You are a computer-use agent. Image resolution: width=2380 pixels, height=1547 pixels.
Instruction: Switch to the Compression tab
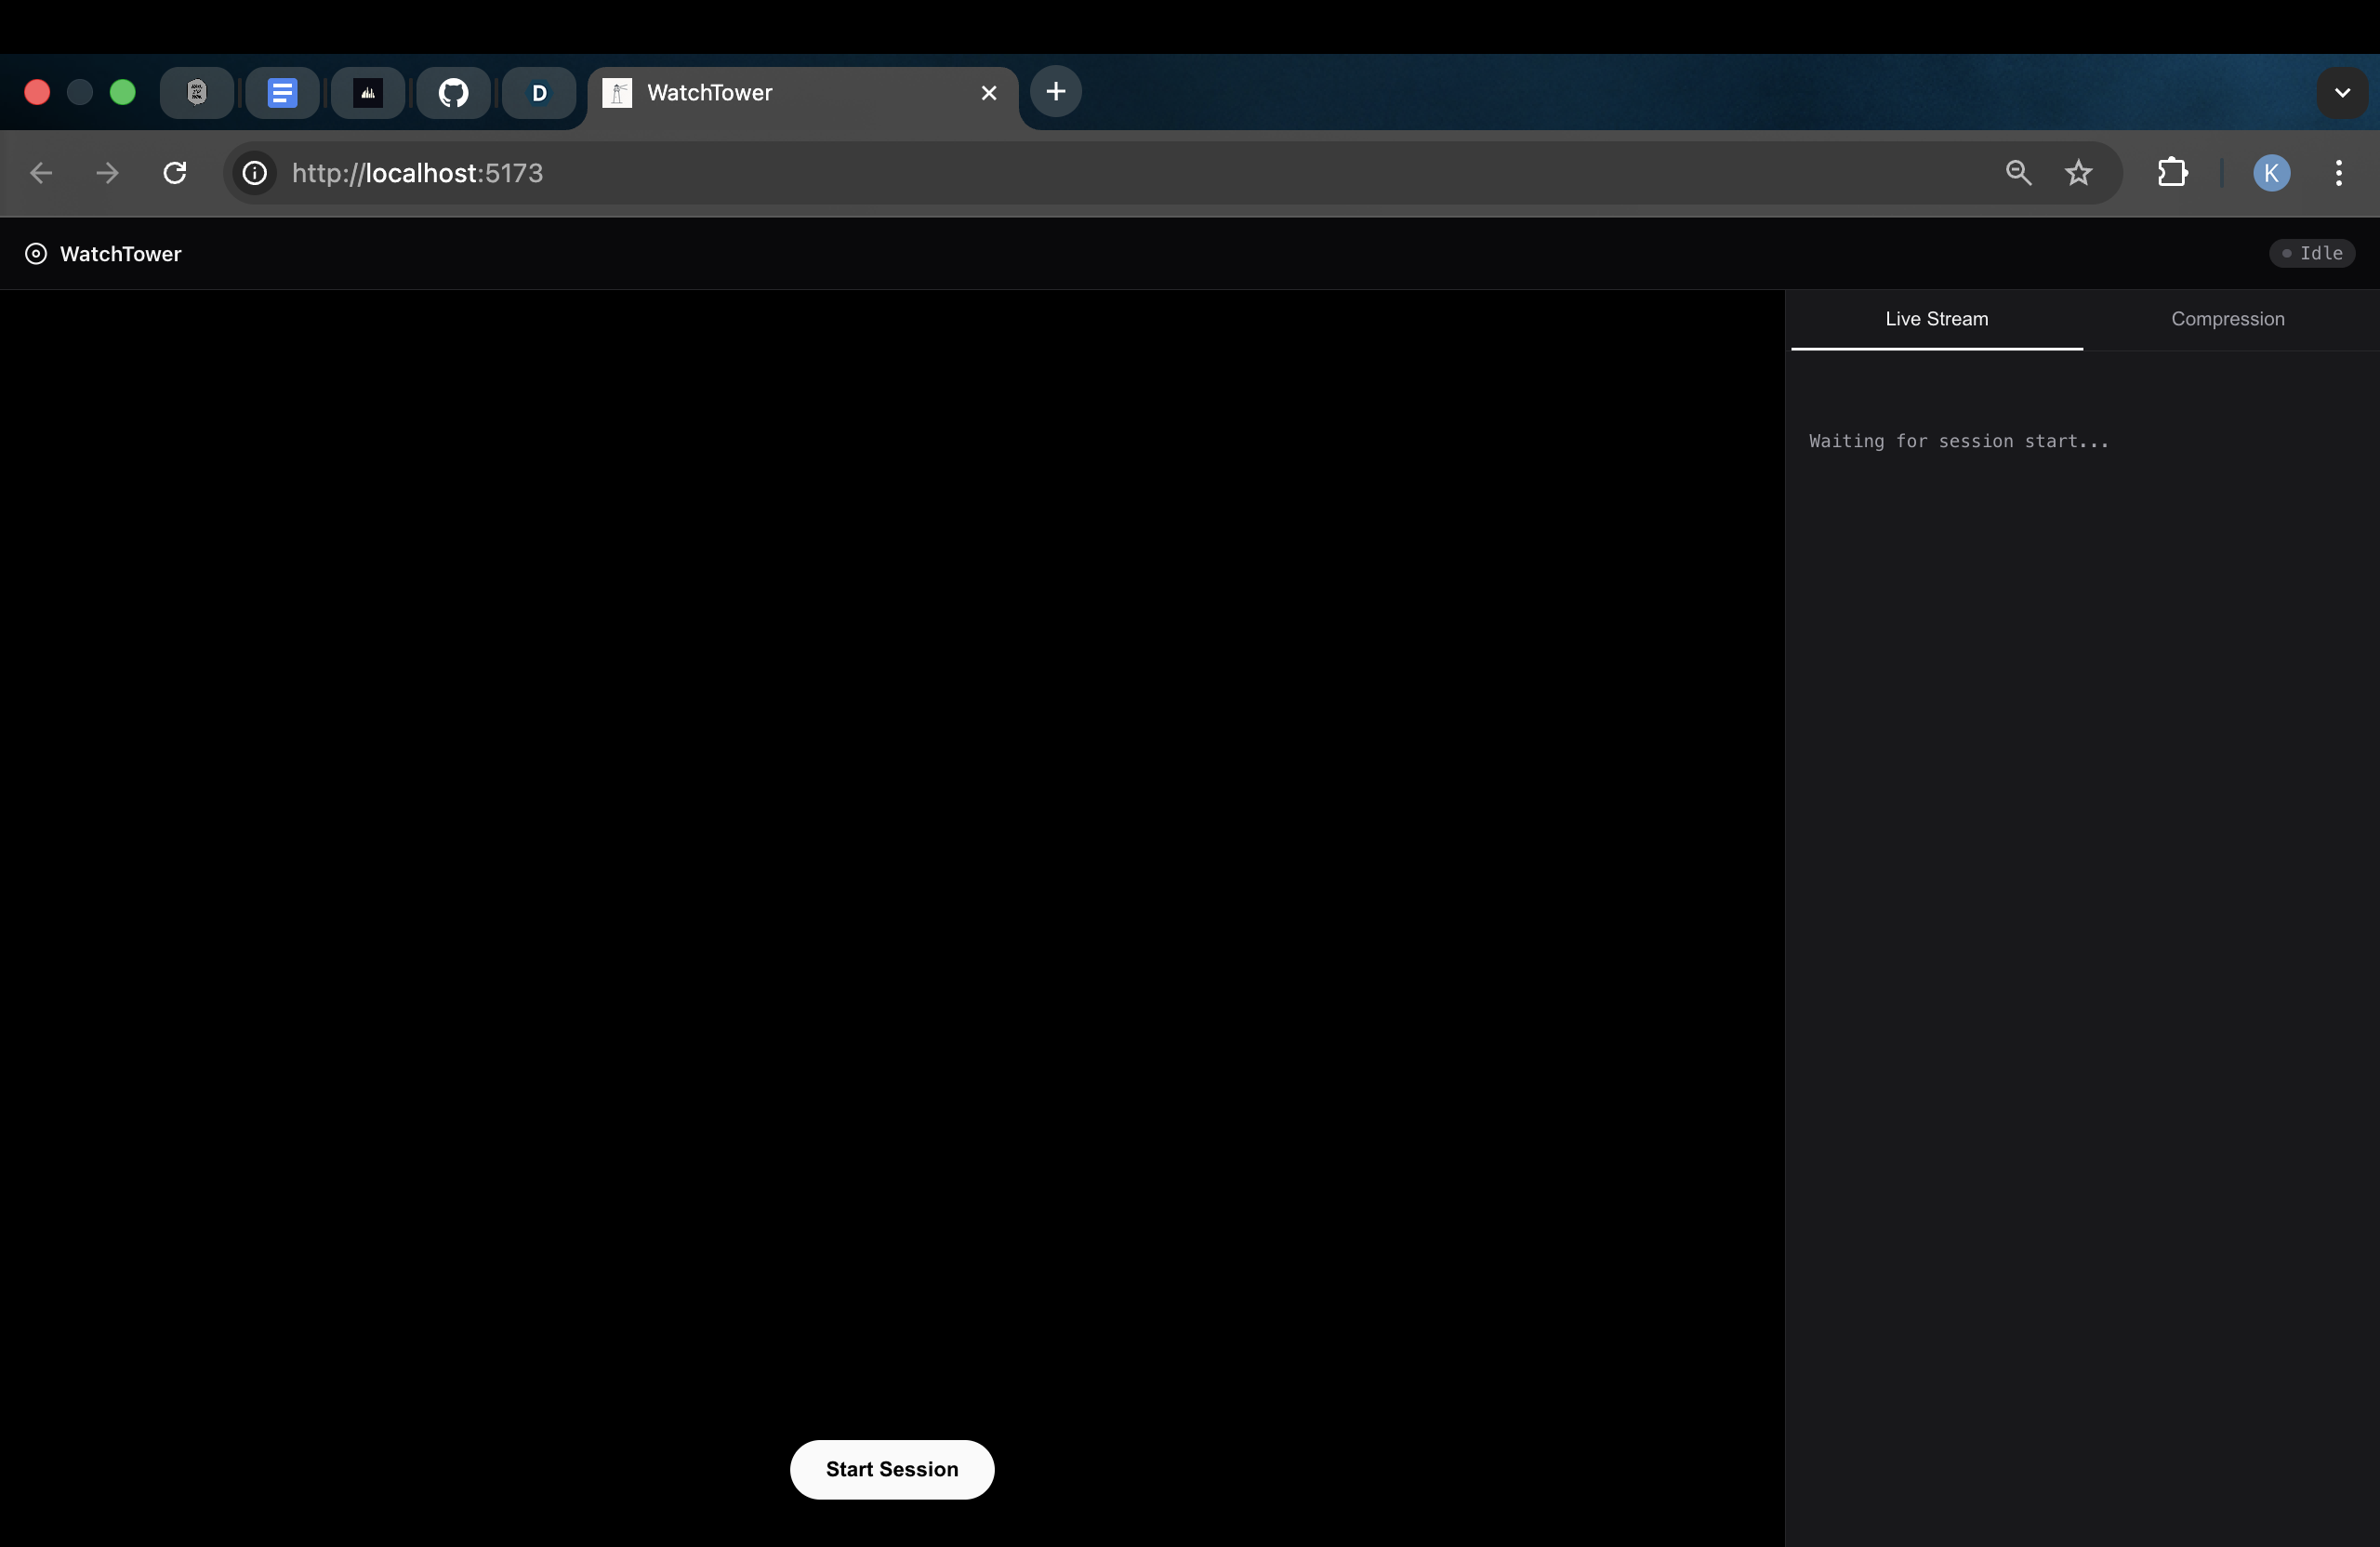2227,319
